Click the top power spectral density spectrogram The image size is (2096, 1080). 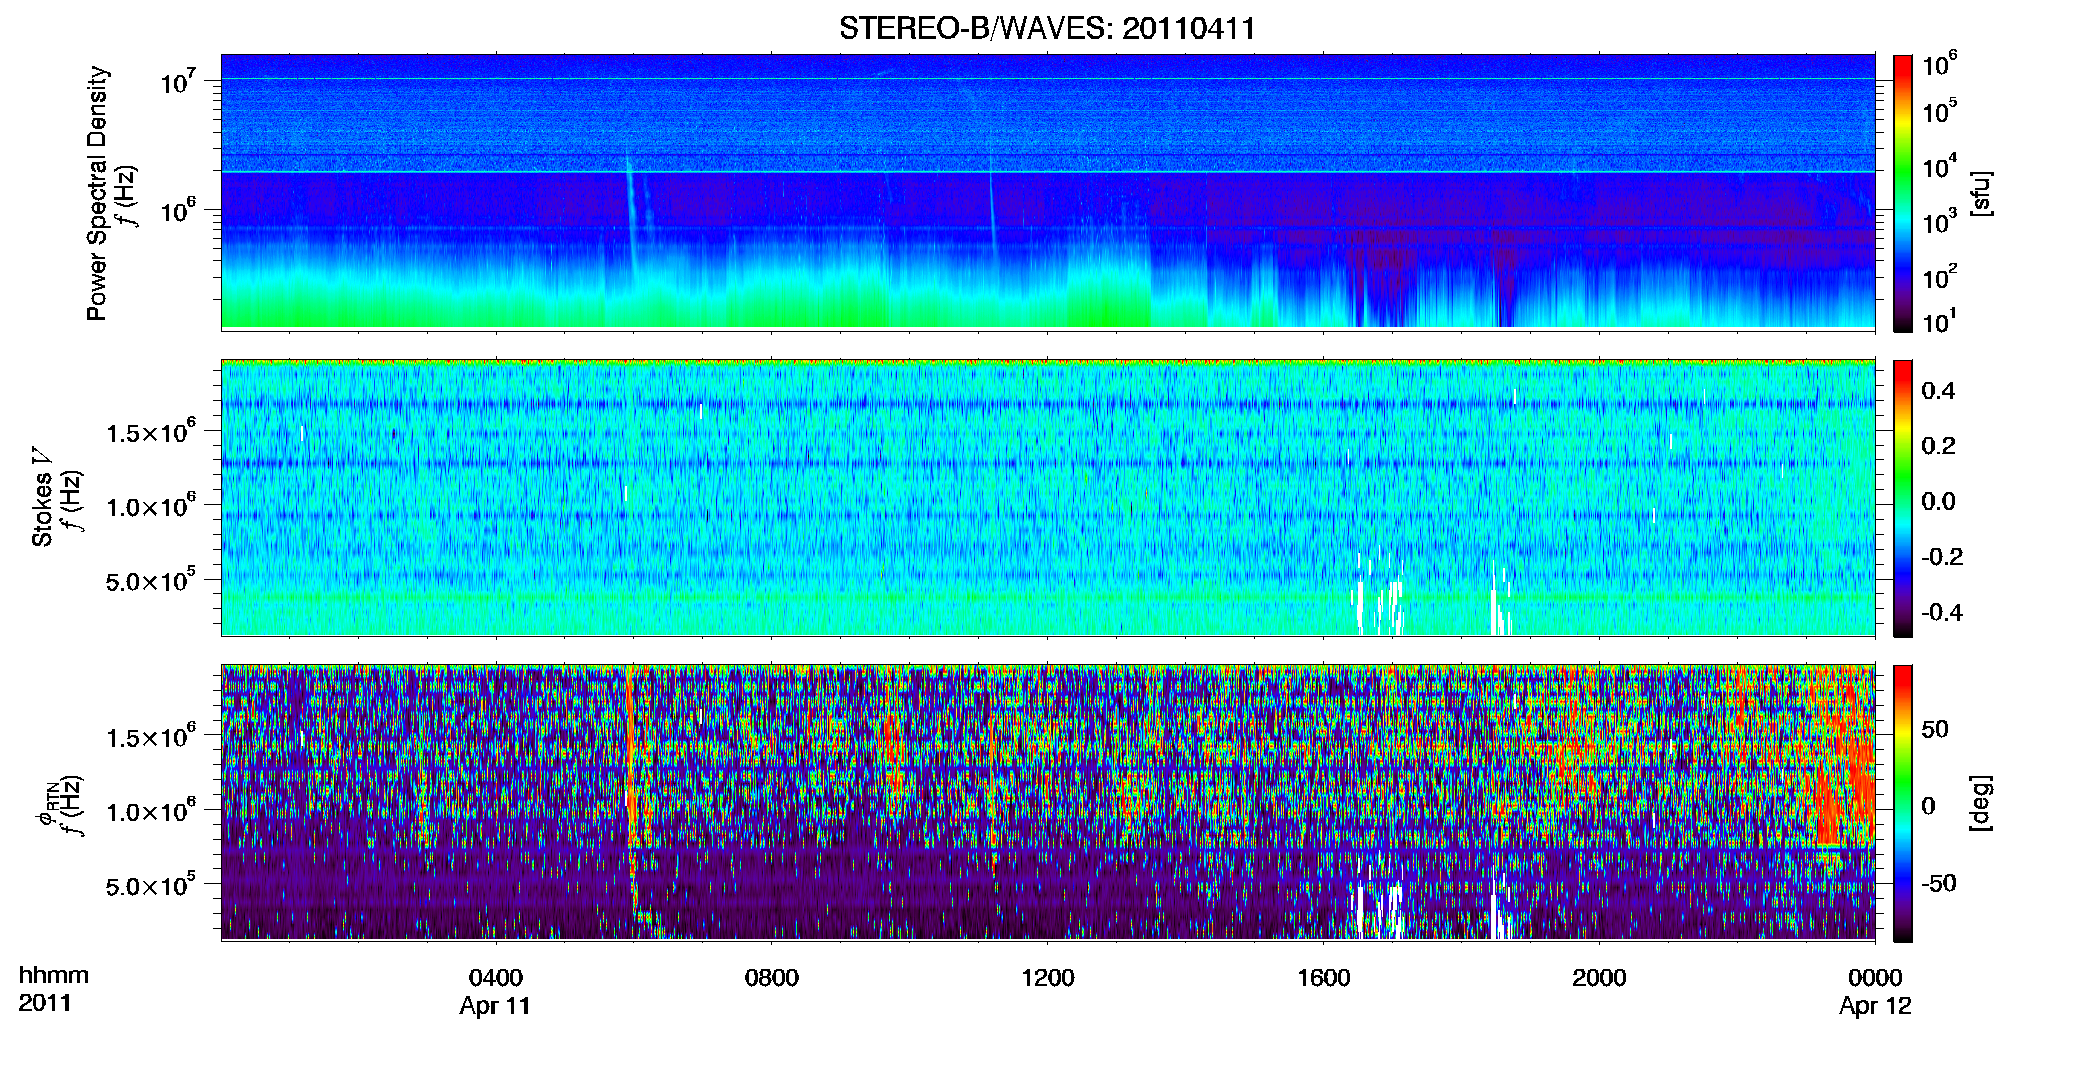pos(1048,192)
